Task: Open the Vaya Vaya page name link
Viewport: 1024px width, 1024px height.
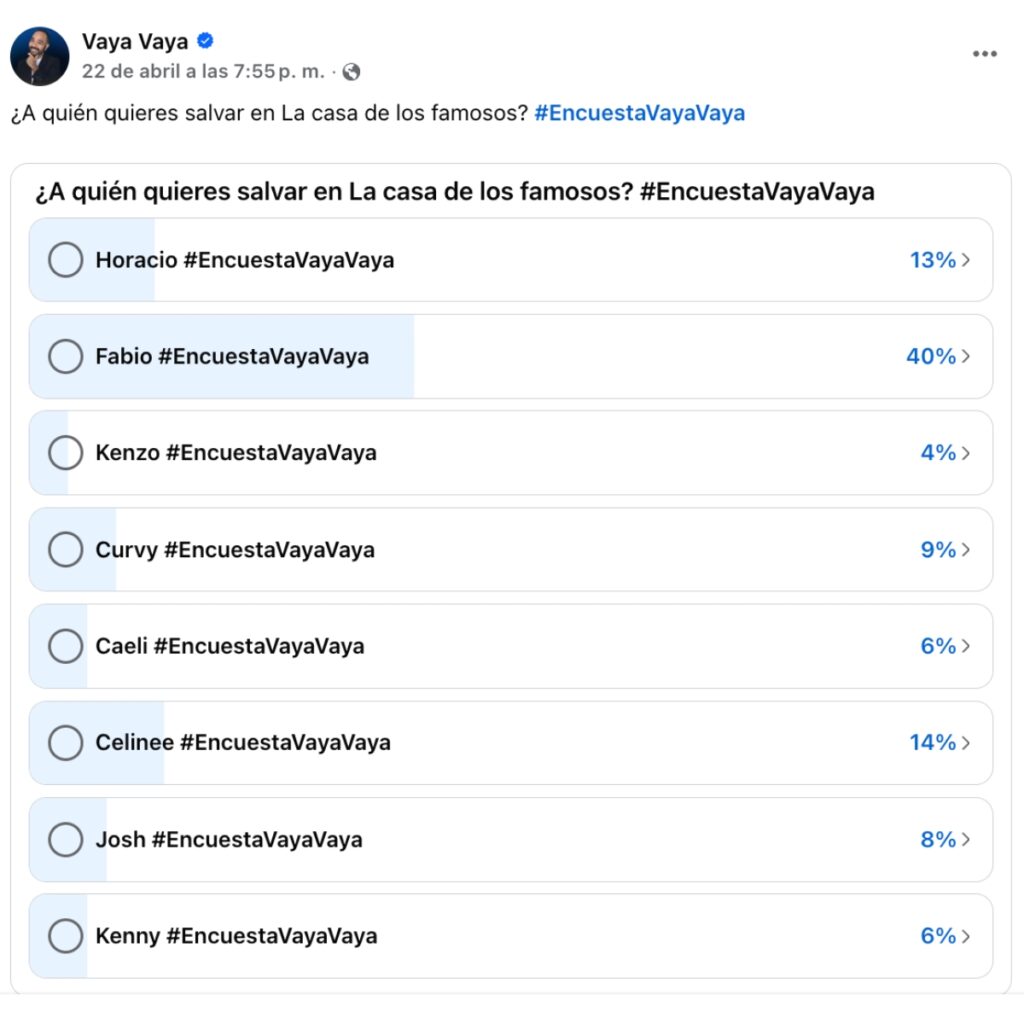Action: [x=135, y=41]
